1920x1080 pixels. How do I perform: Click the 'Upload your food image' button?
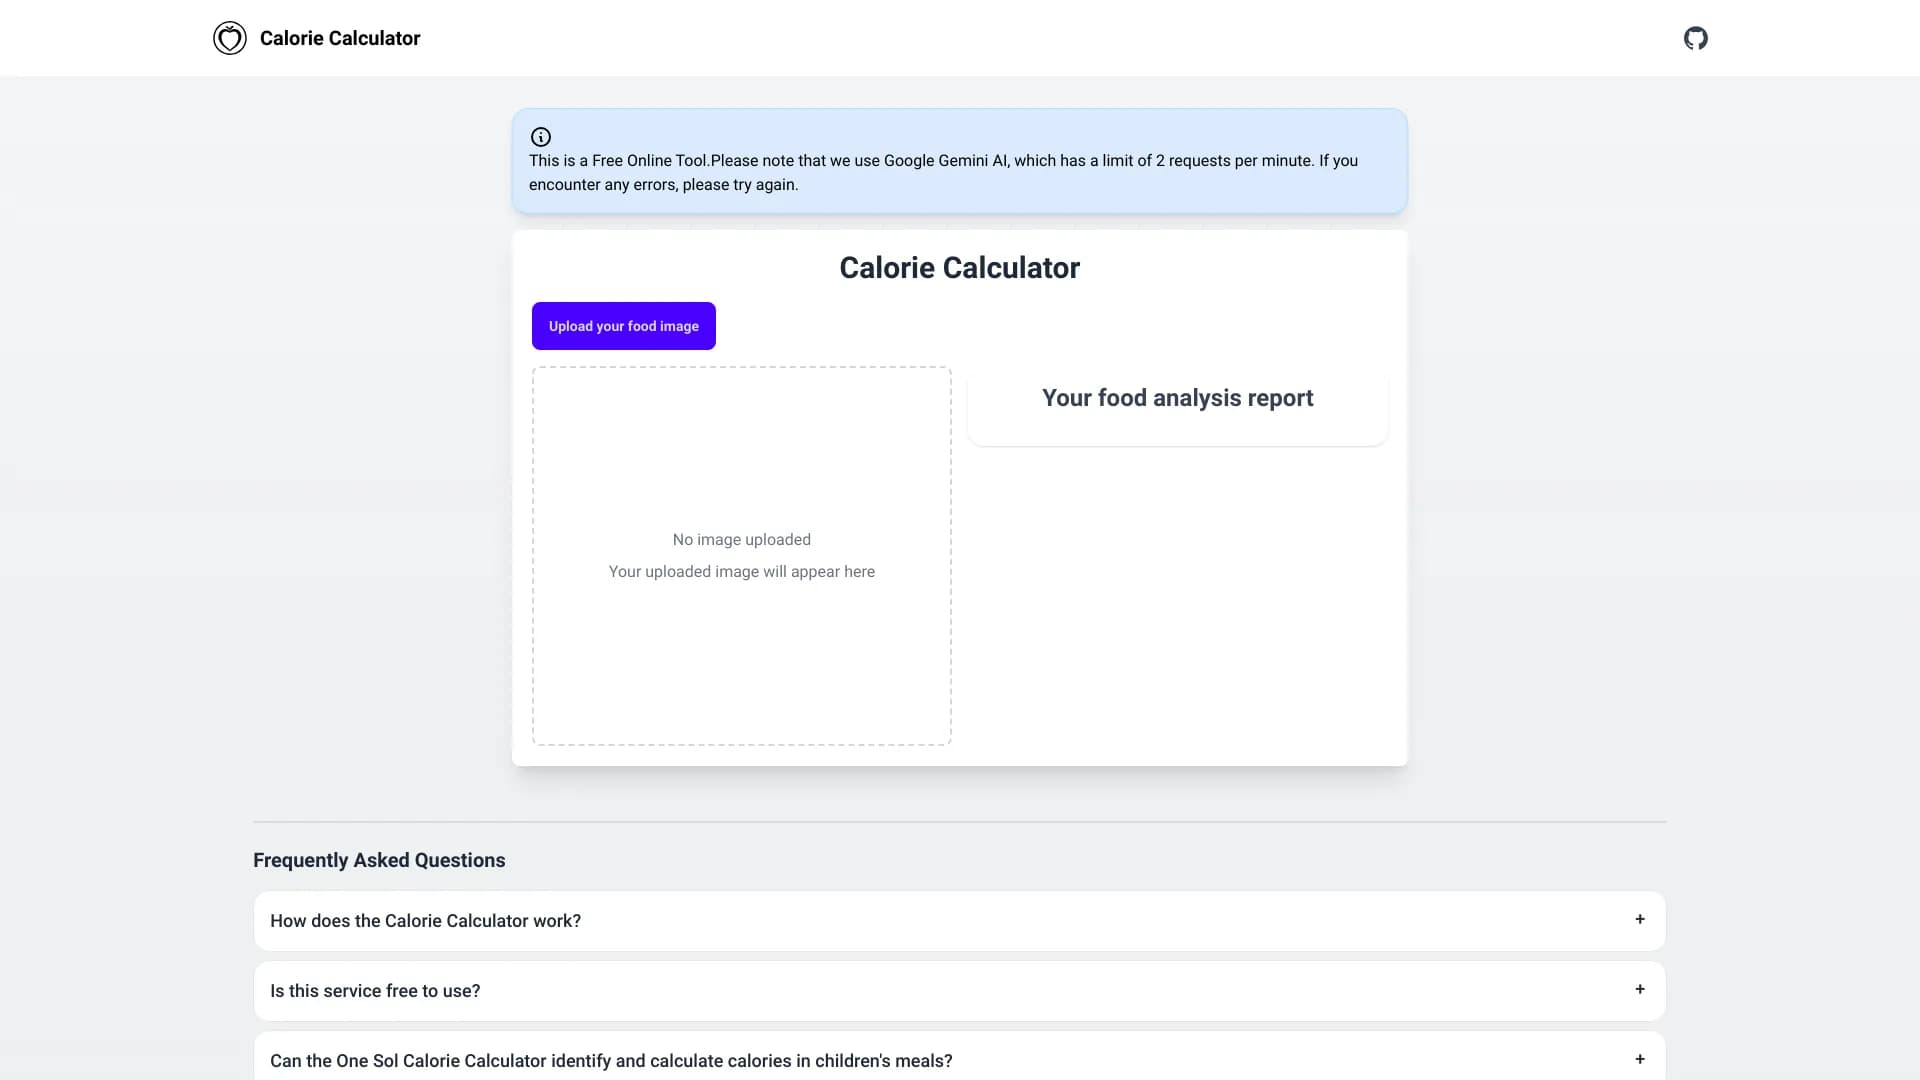[623, 325]
